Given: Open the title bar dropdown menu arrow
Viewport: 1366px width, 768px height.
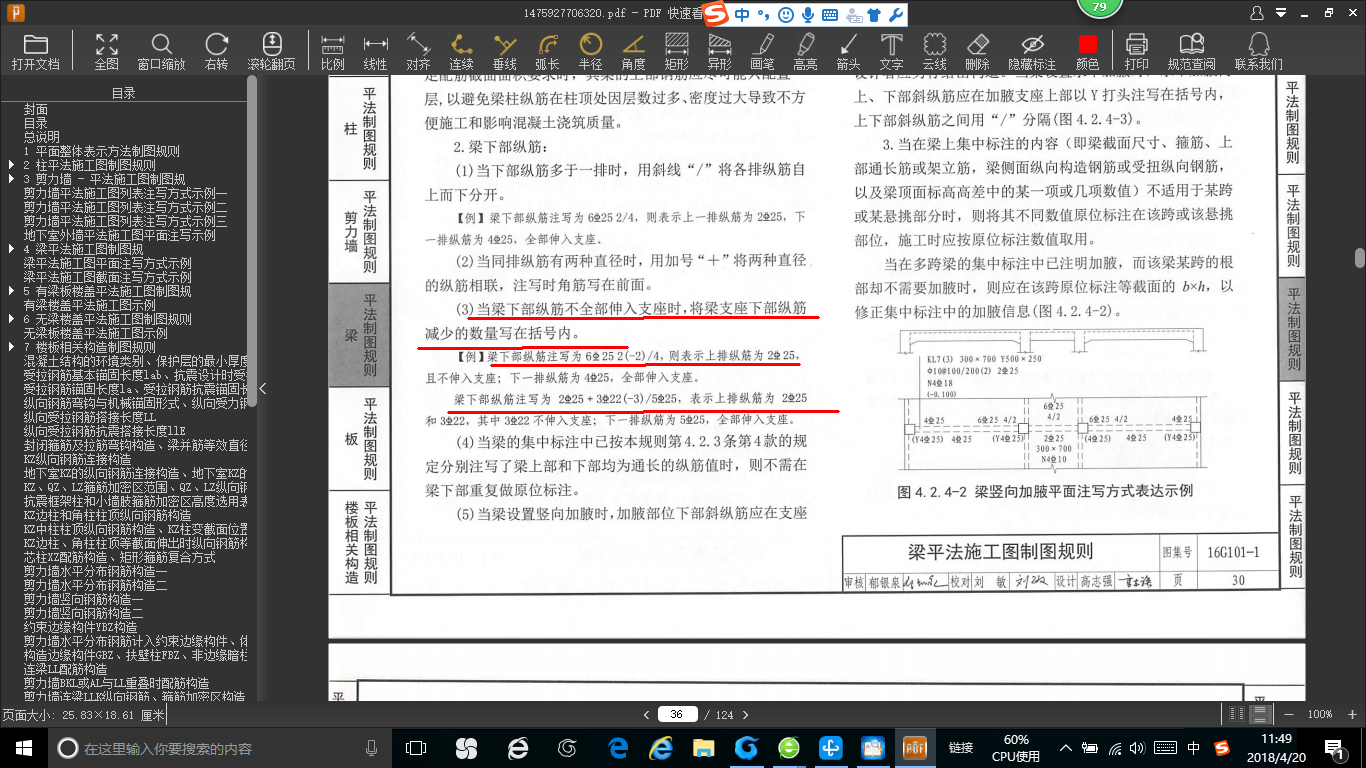Looking at the screenshot, I should click(1281, 14).
